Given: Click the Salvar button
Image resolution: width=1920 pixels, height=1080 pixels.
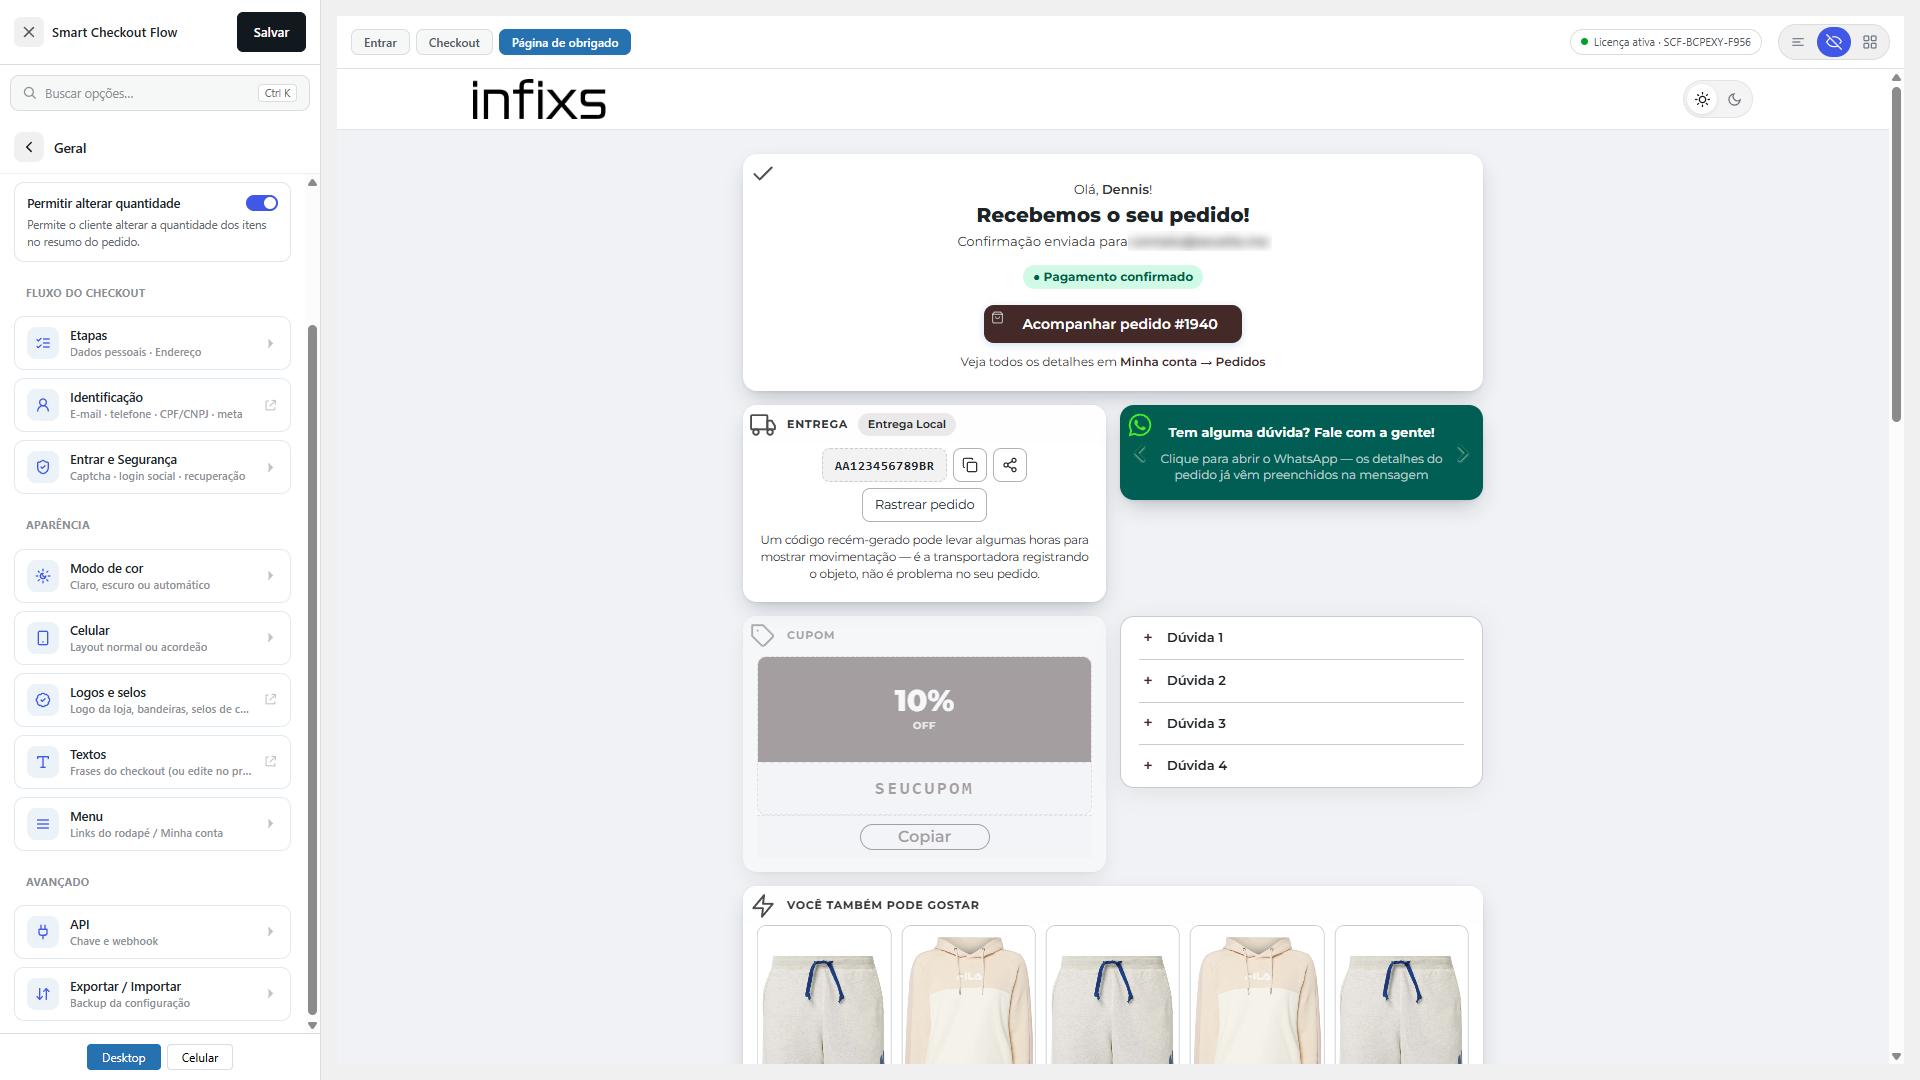Looking at the screenshot, I should pyautogui.click(x=271, y=32).
